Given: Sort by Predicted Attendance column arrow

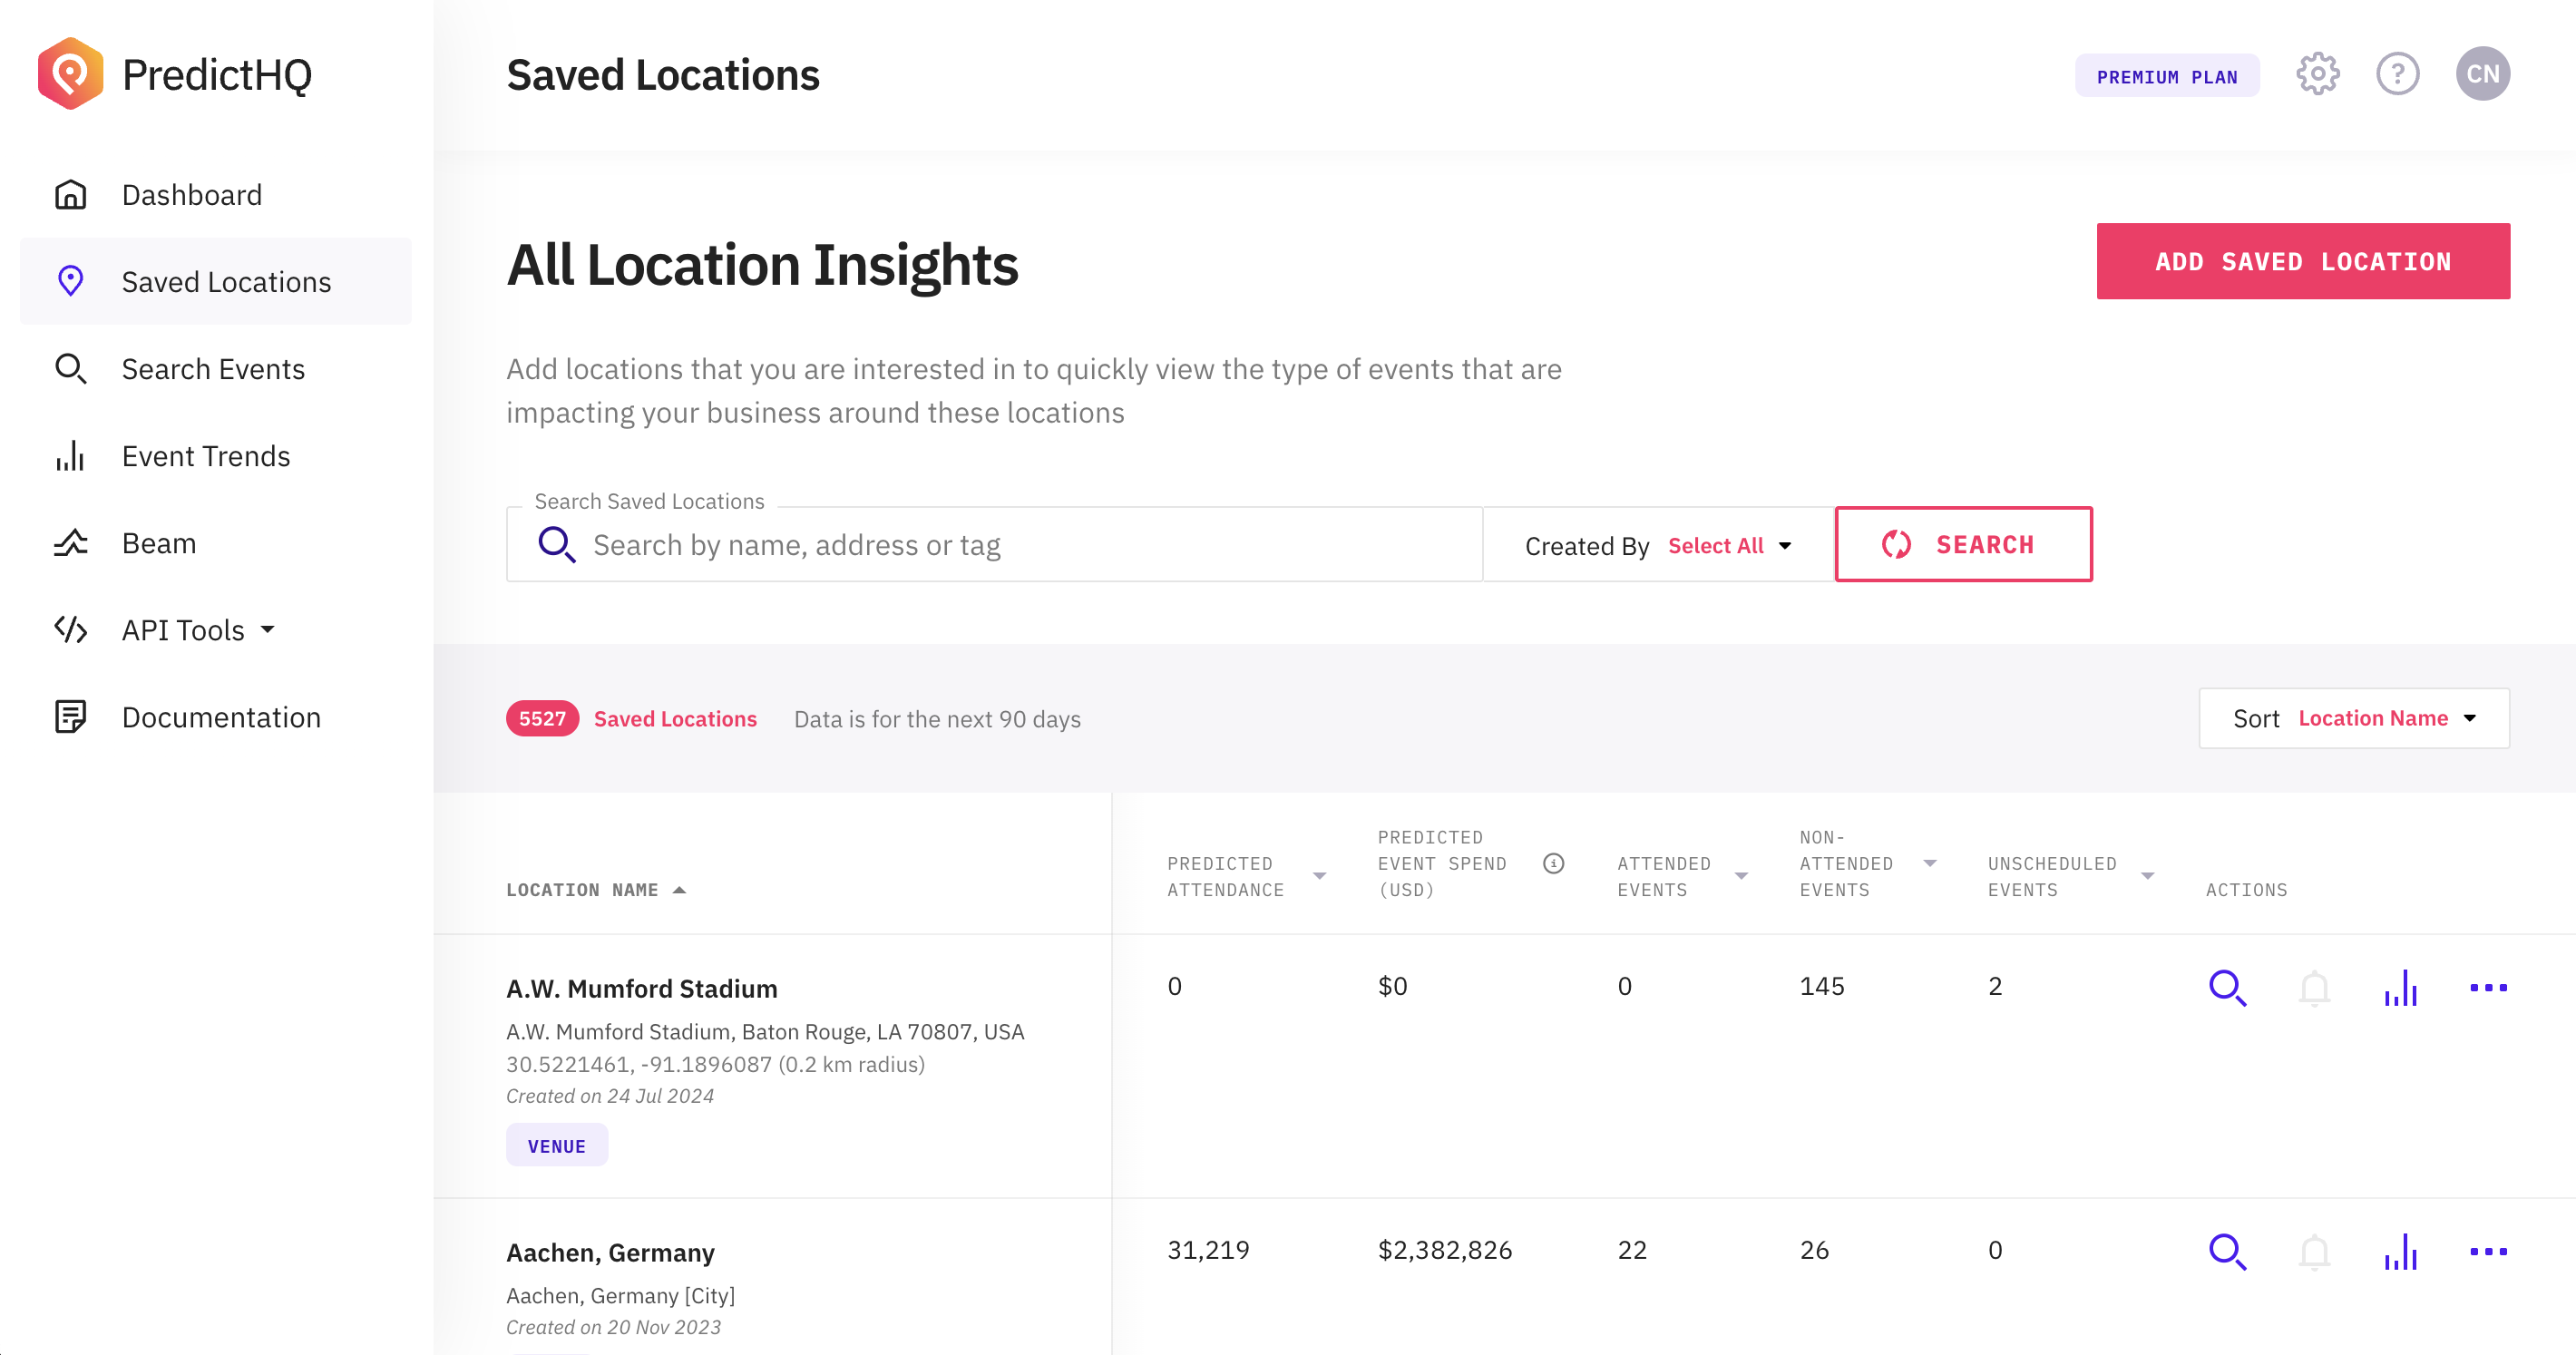Looking at the screenshot, I should pos(1319,876).
